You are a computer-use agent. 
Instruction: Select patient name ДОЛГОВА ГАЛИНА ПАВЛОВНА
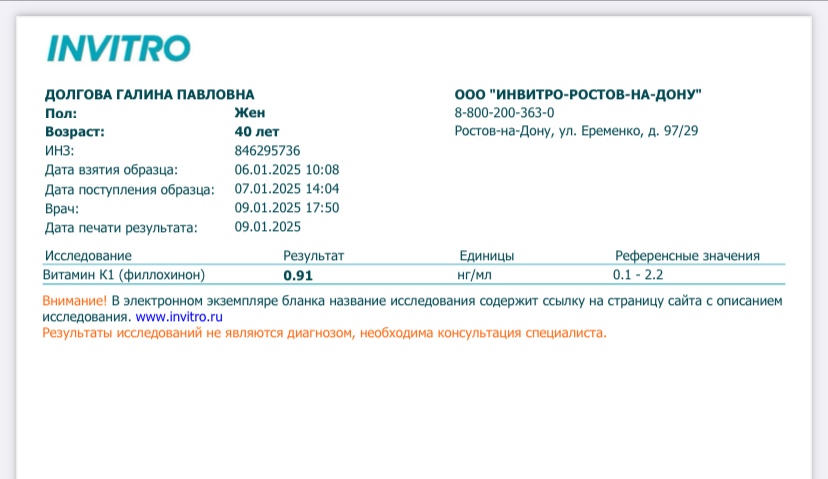tap(149, 95)
